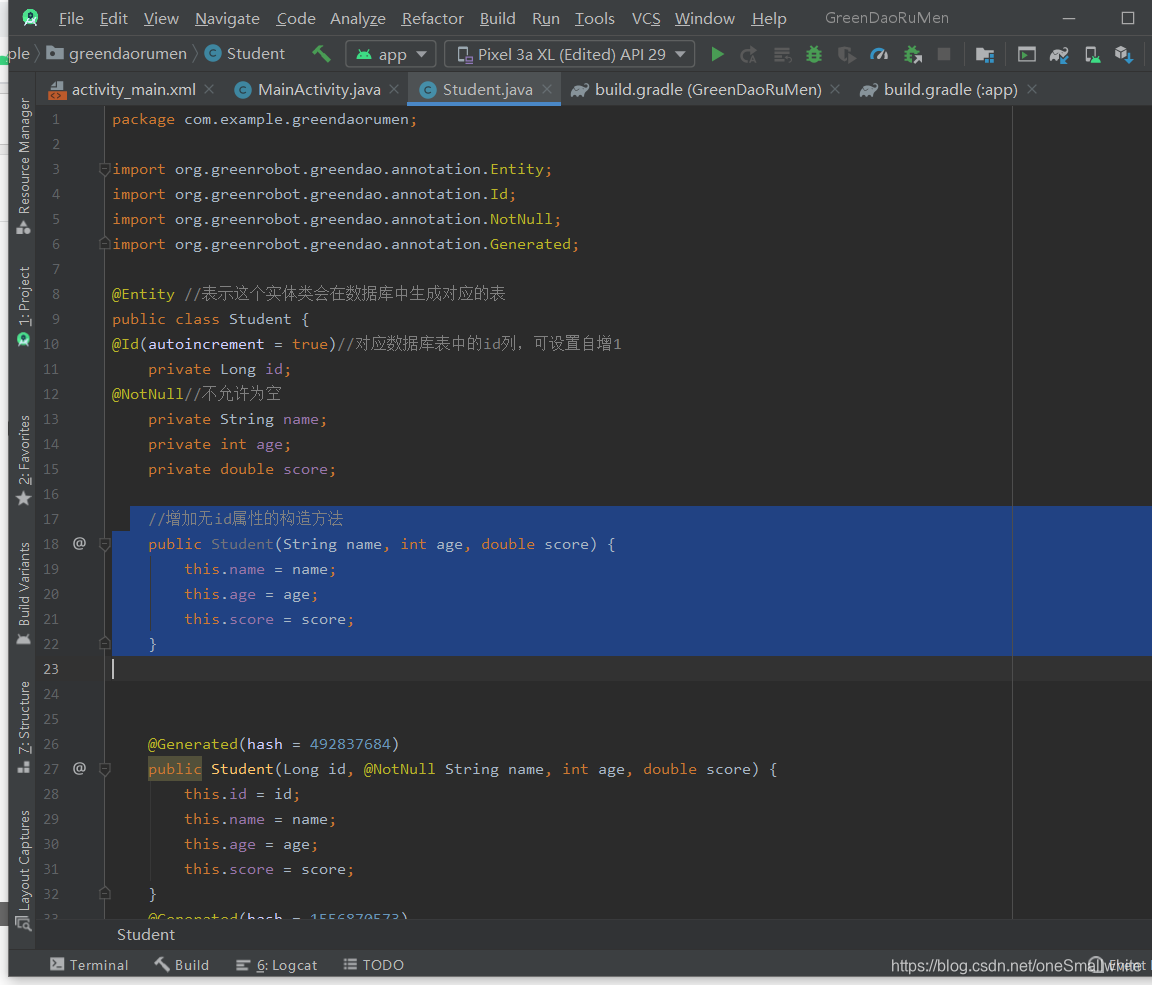
Task: Close the activity_main.xml tab
Action: [209, 89]
